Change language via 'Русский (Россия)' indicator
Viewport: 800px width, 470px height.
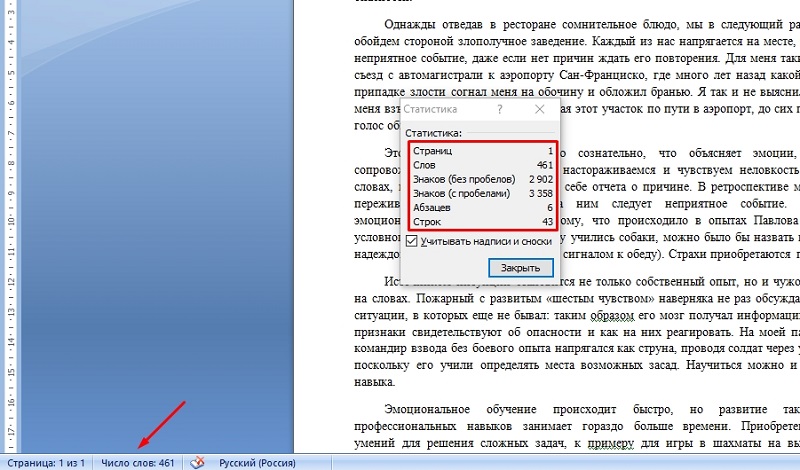coord(257,463)
